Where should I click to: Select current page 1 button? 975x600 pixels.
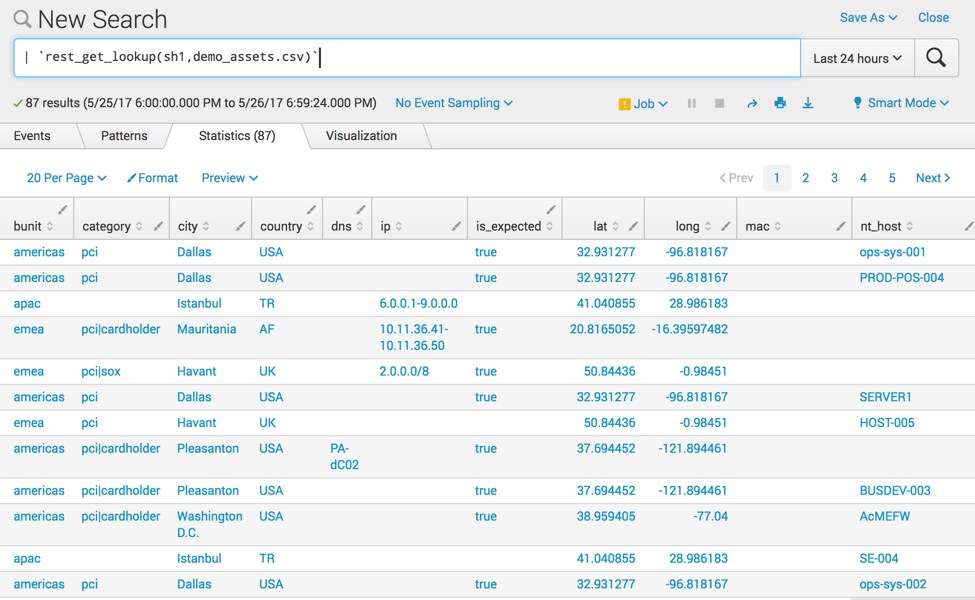point(777,178)
